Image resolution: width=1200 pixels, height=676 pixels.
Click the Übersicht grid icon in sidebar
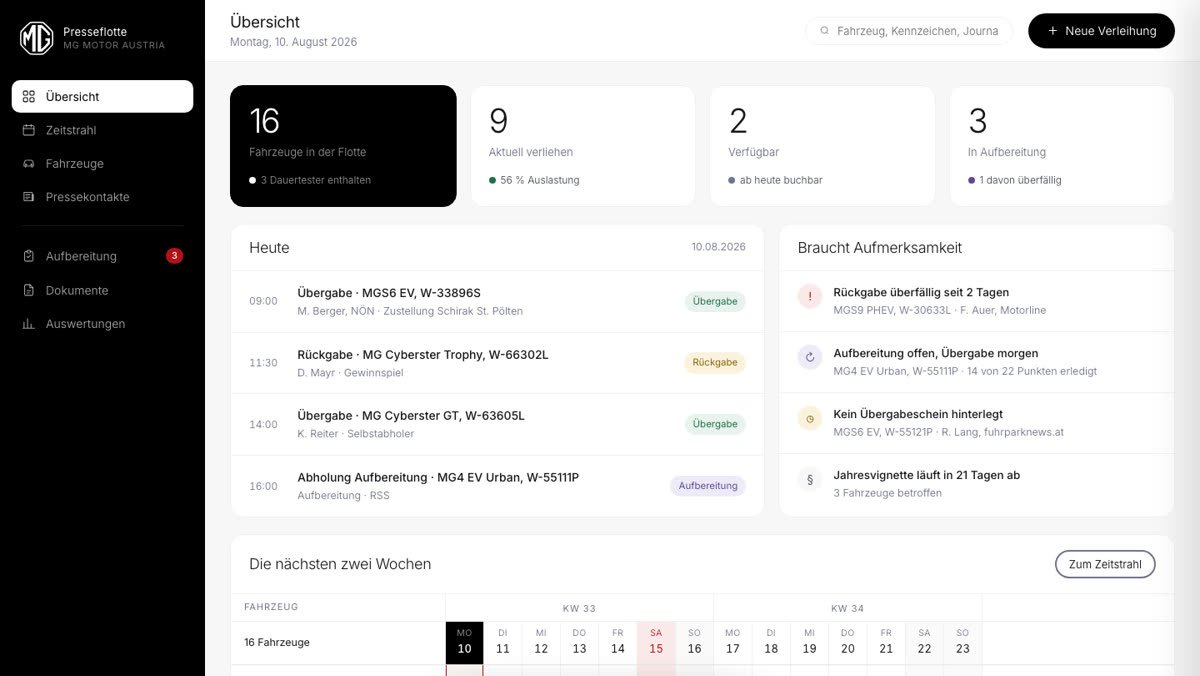point(29,97)
